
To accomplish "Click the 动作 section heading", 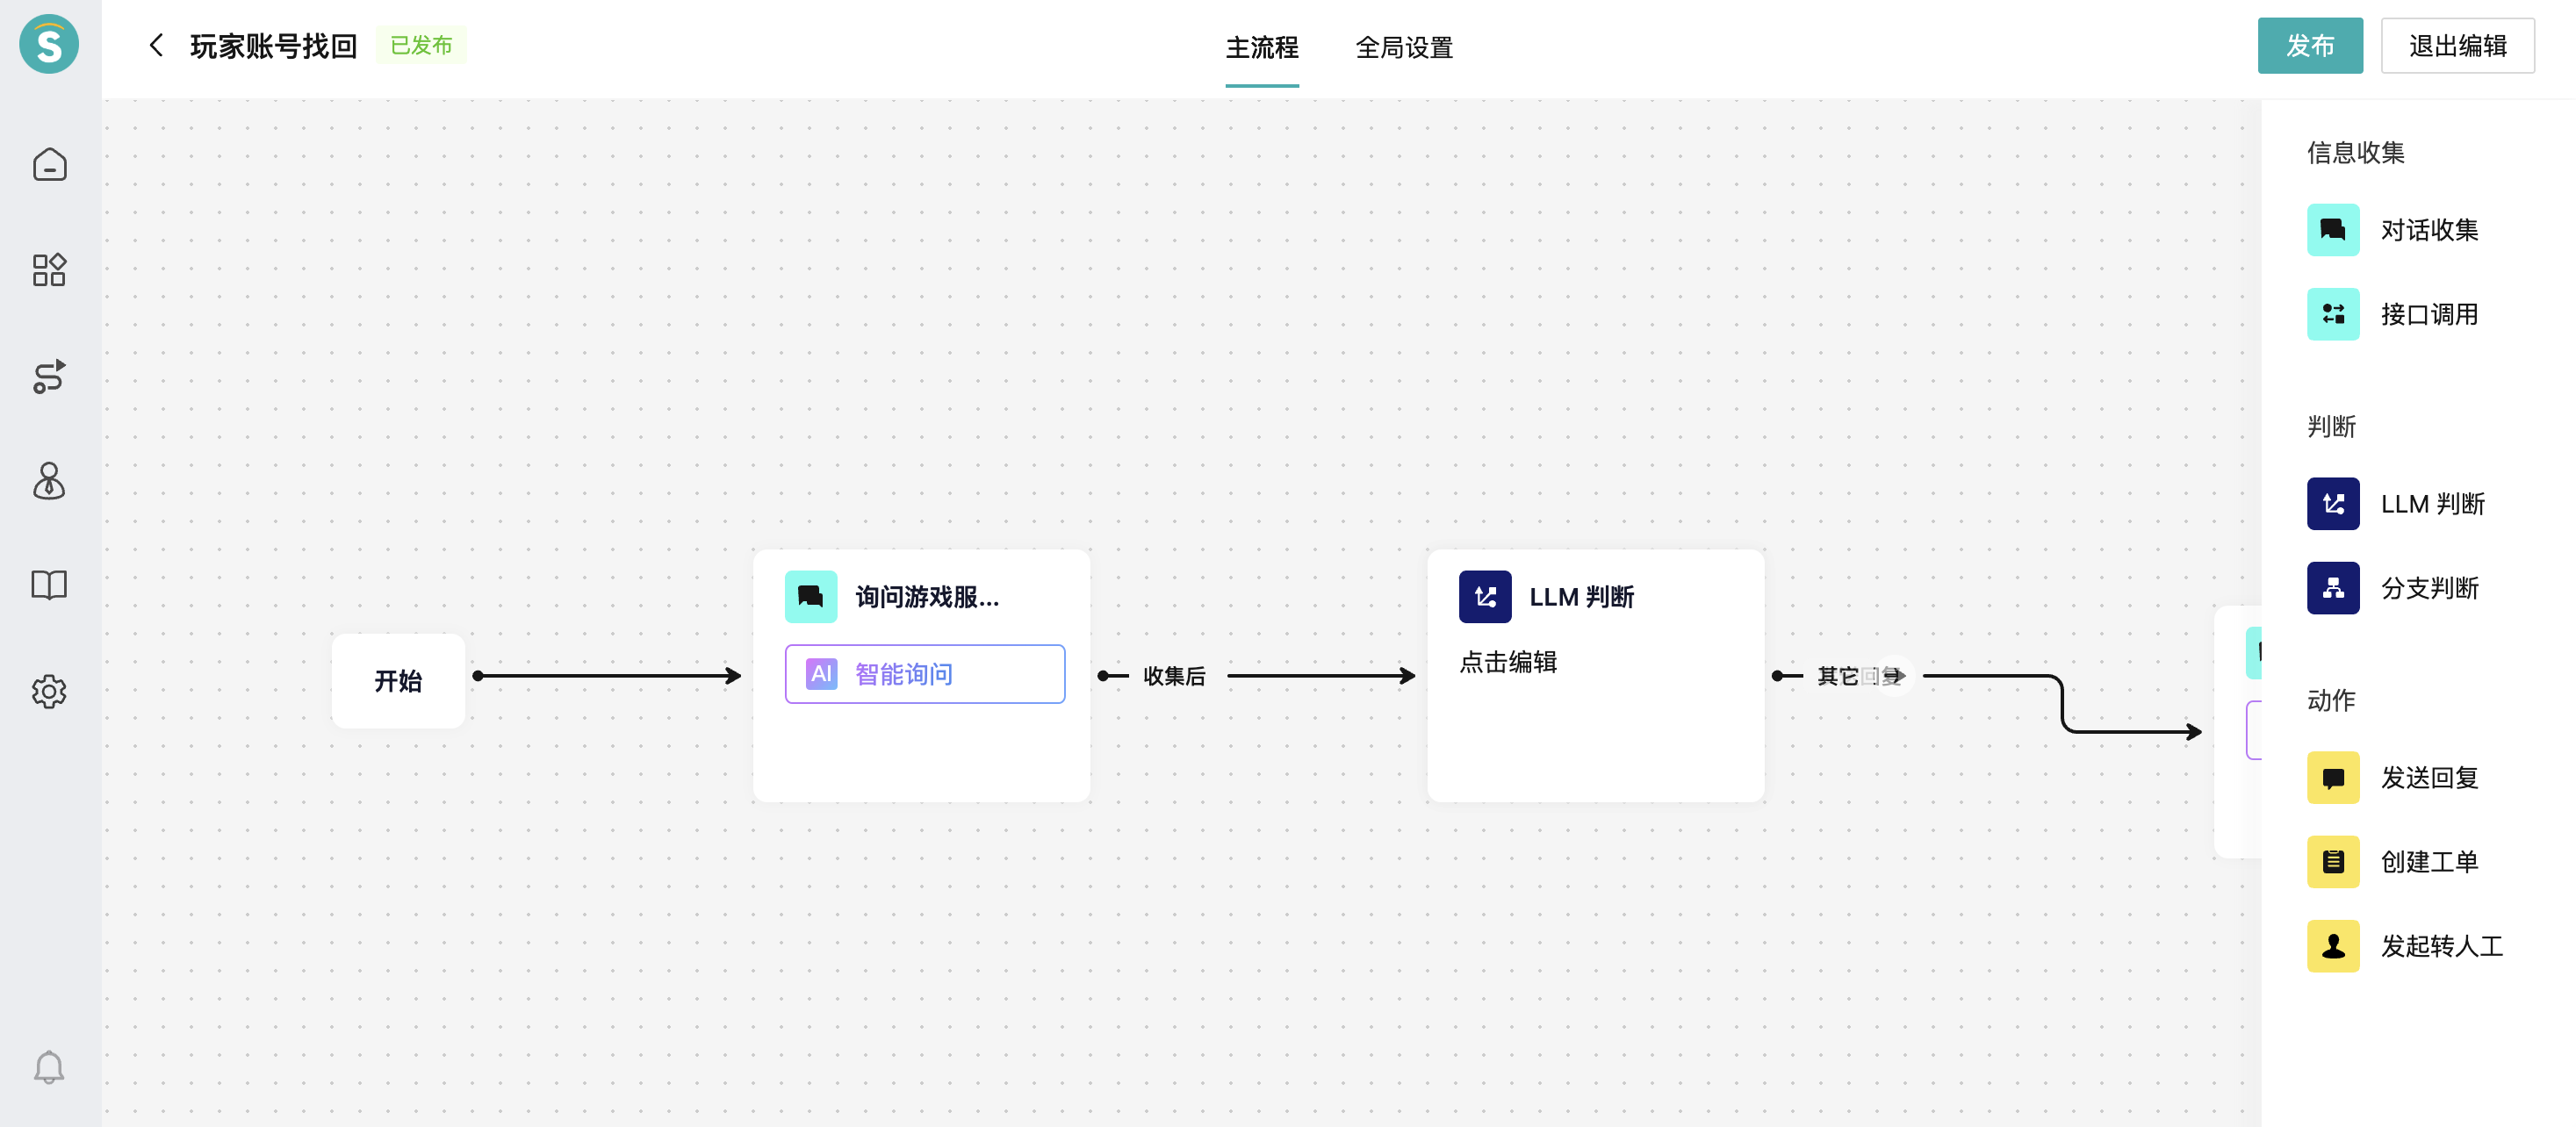I will click(x=2331, y=701).
